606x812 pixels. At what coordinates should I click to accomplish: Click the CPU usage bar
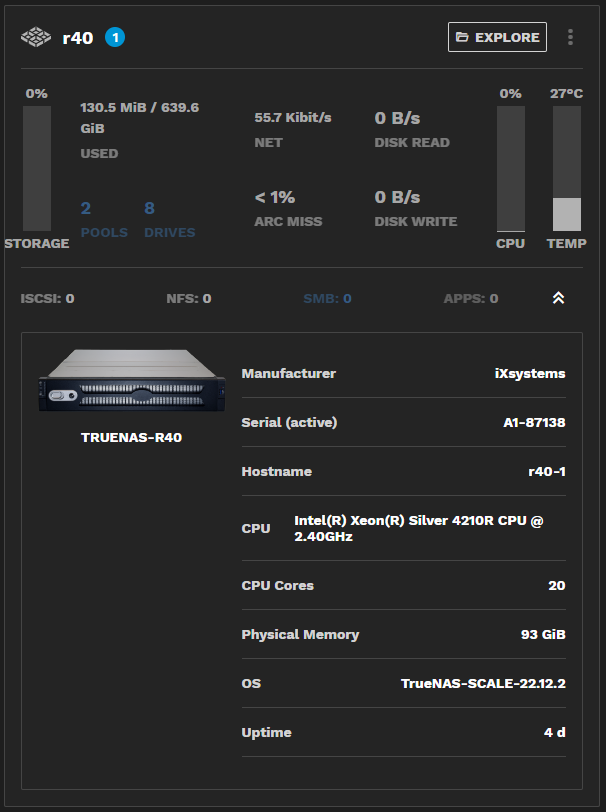click(510, 168)
